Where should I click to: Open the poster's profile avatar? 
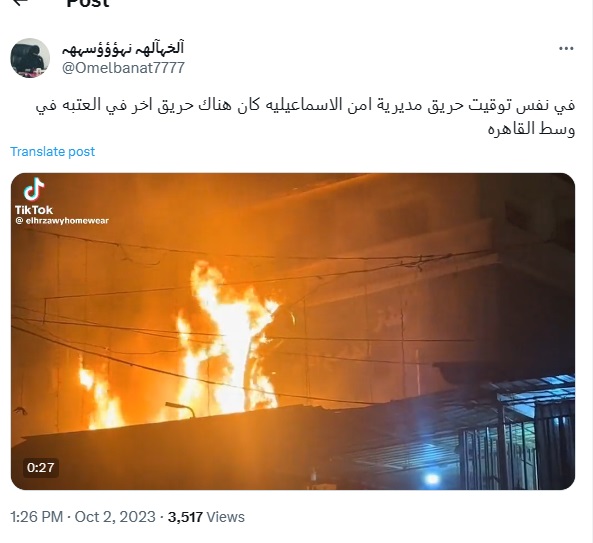(x=30, y=58)
